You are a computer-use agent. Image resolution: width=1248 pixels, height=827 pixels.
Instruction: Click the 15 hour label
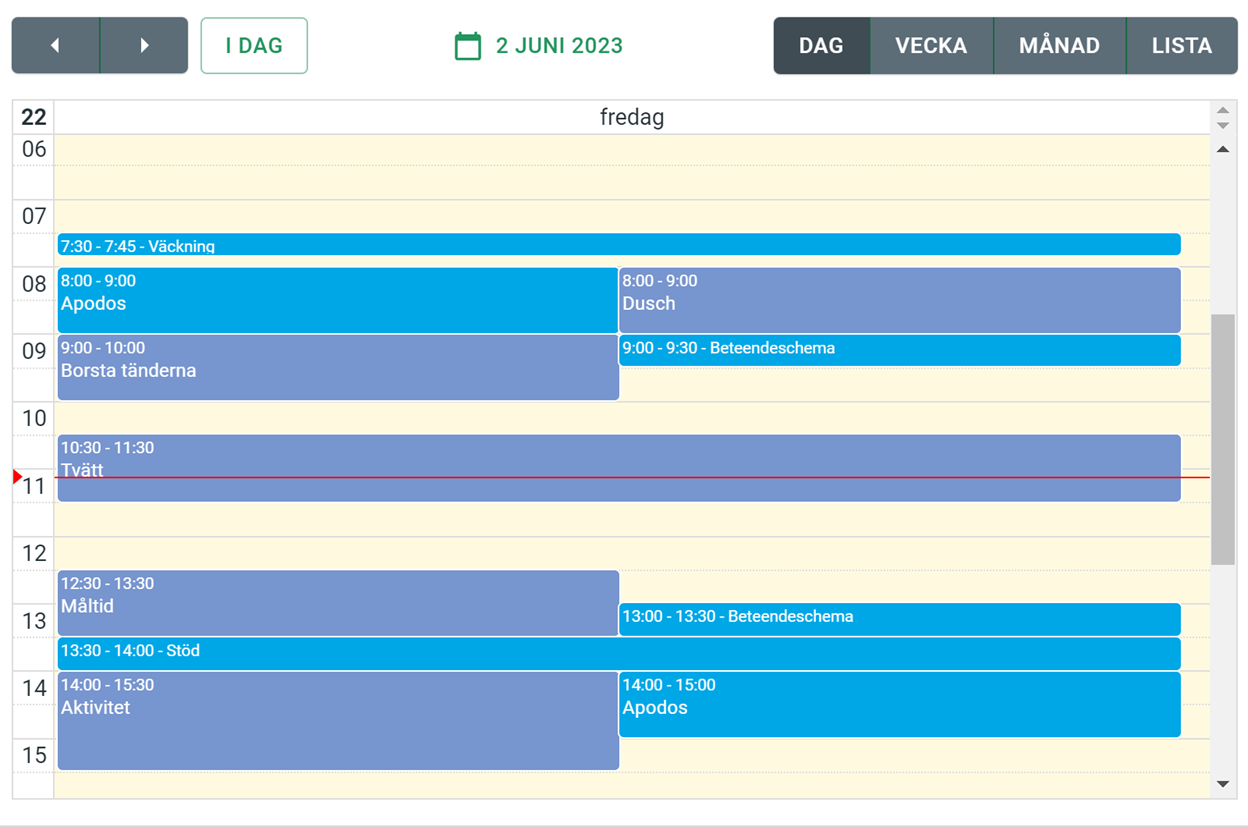(34, 755)
